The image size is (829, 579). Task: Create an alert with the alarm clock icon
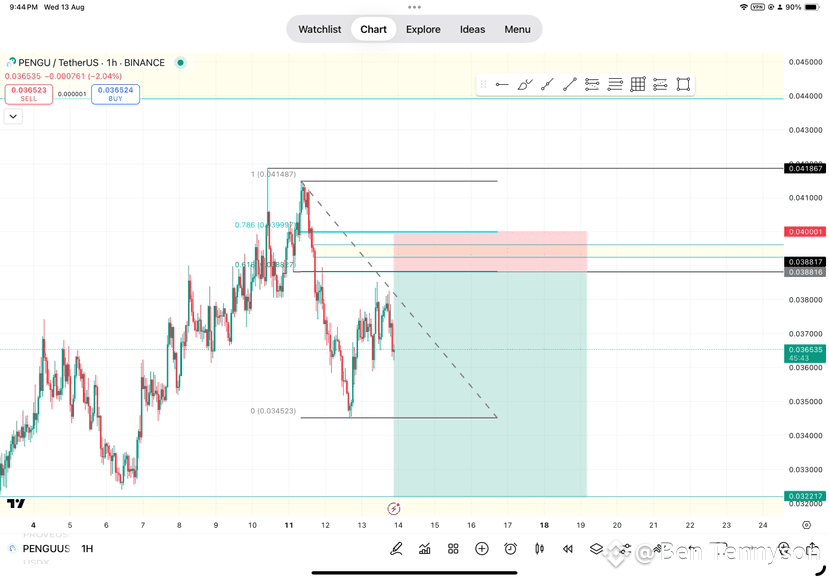(x=510, y=549)
